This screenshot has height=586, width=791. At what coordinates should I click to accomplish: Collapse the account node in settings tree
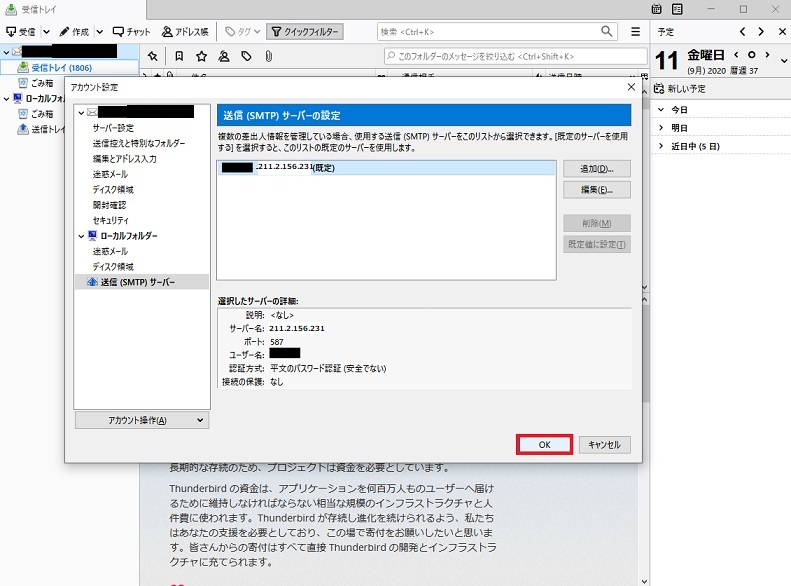[82, 113]
